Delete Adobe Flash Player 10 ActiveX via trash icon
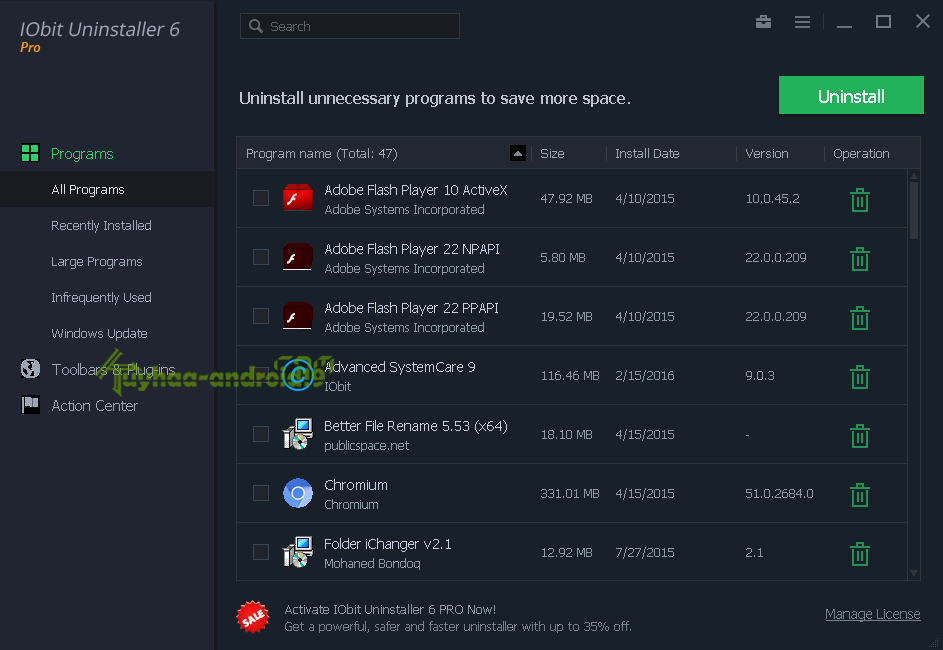The image size is (943, 650). [x=859, y=200]
